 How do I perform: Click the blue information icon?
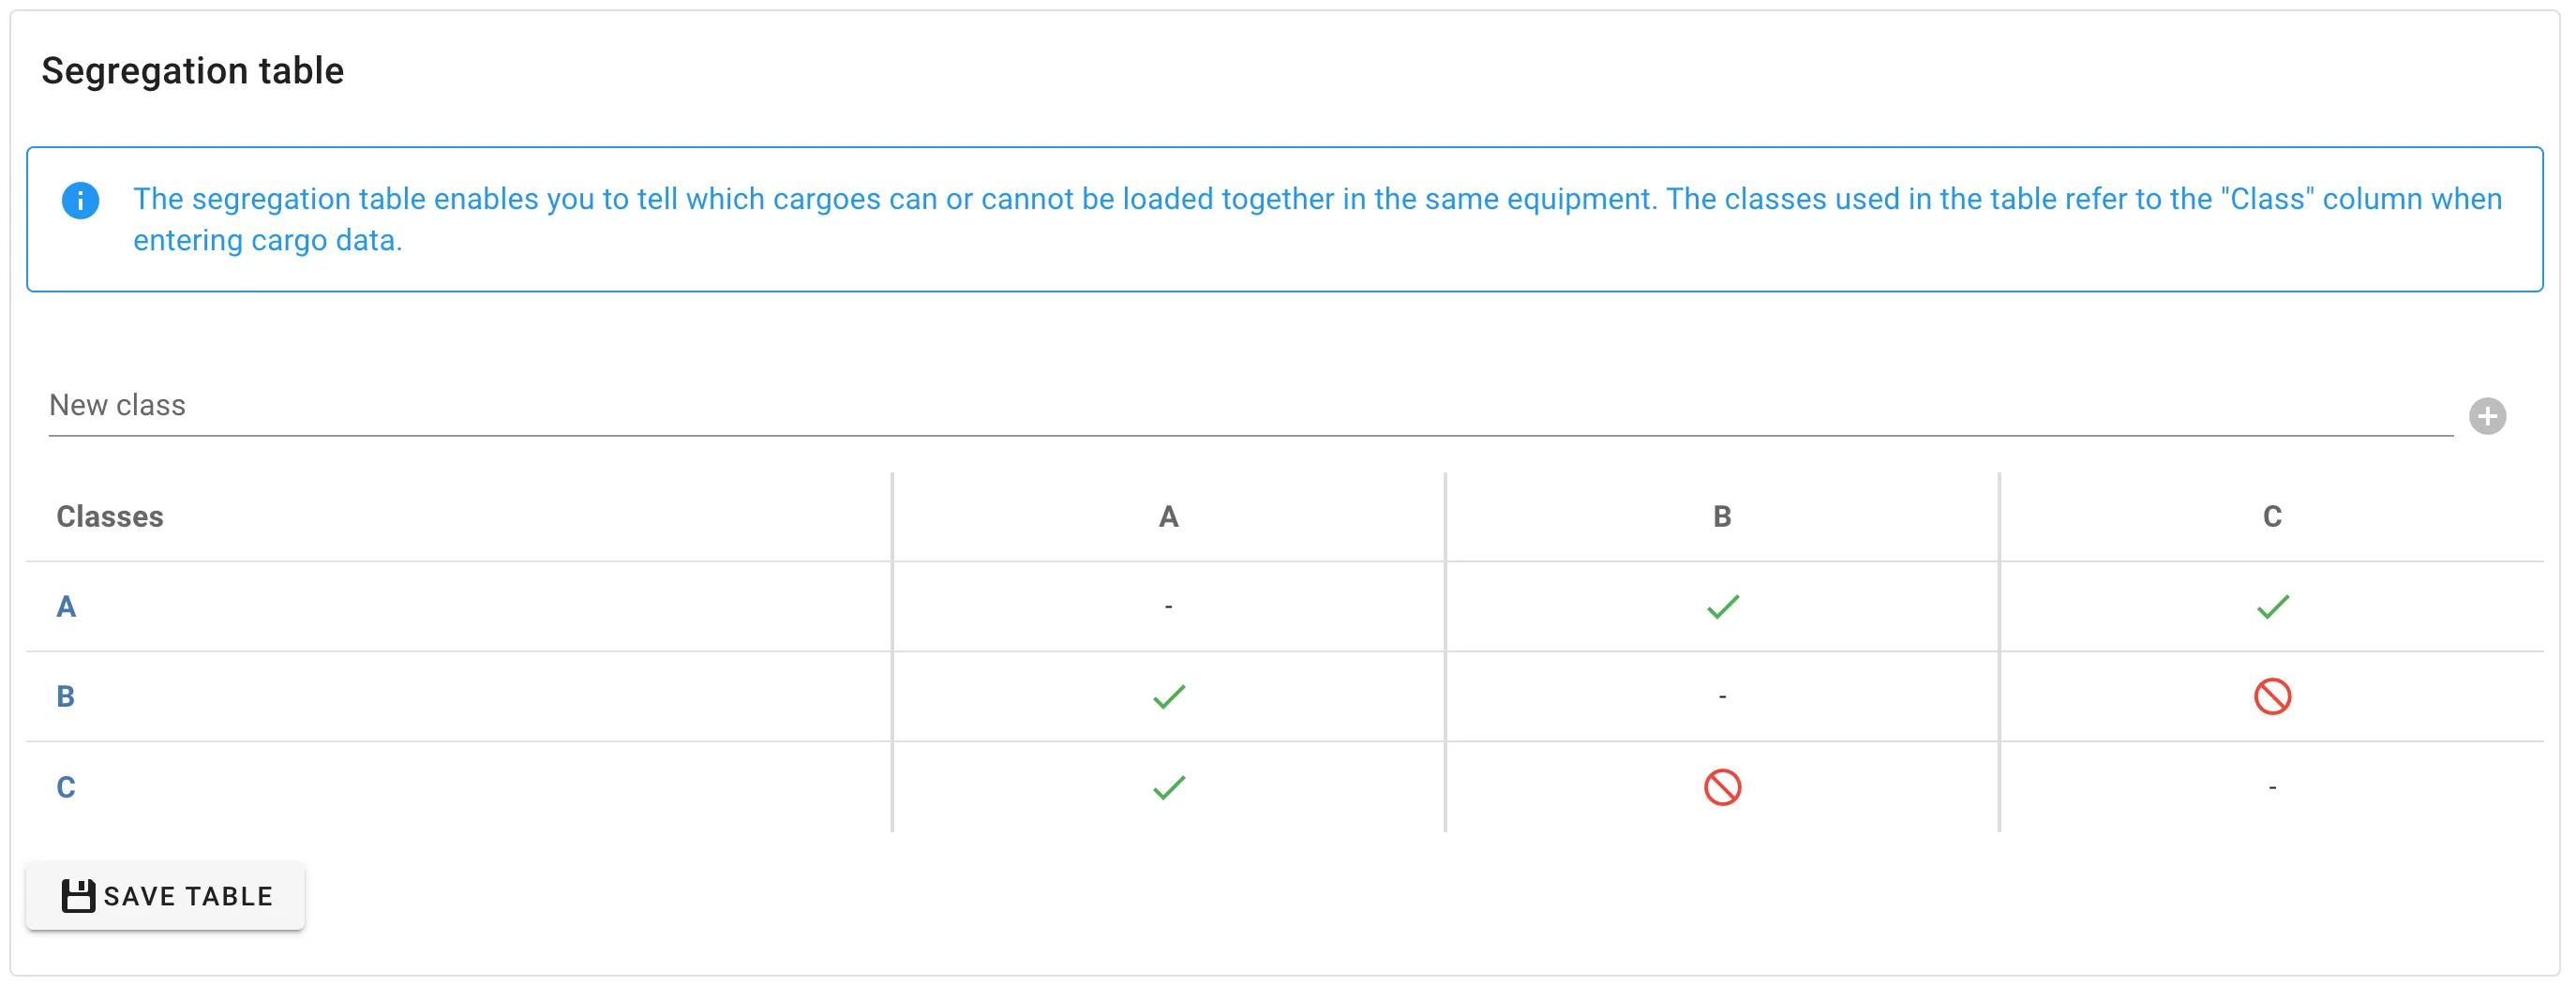pyautogui.click(x=82, y=200)
